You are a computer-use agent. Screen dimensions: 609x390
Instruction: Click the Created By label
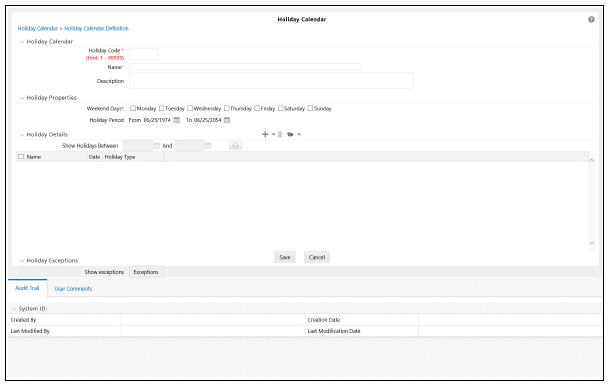click(x=23, y=320)
